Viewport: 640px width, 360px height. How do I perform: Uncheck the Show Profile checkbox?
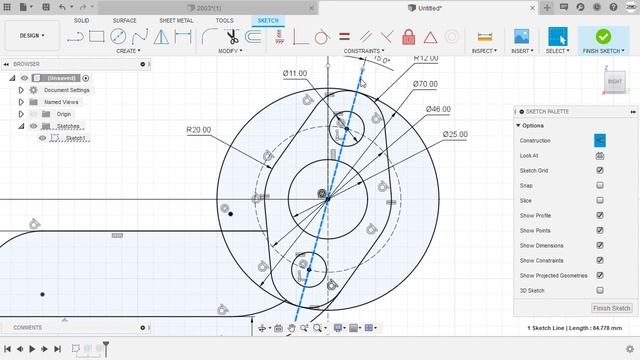tap(600, 215)
